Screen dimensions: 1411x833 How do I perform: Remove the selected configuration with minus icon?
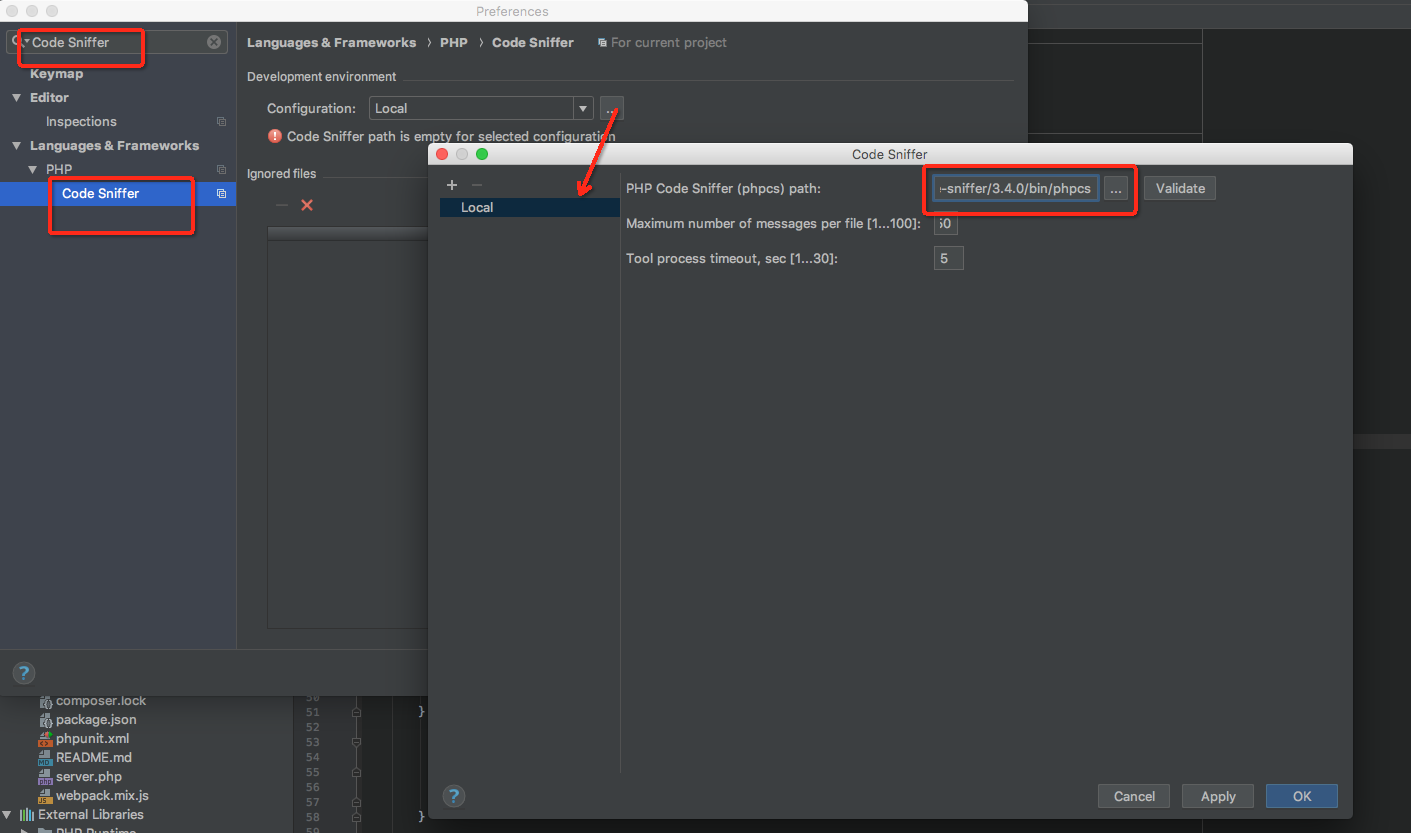(x=475, y=185)
